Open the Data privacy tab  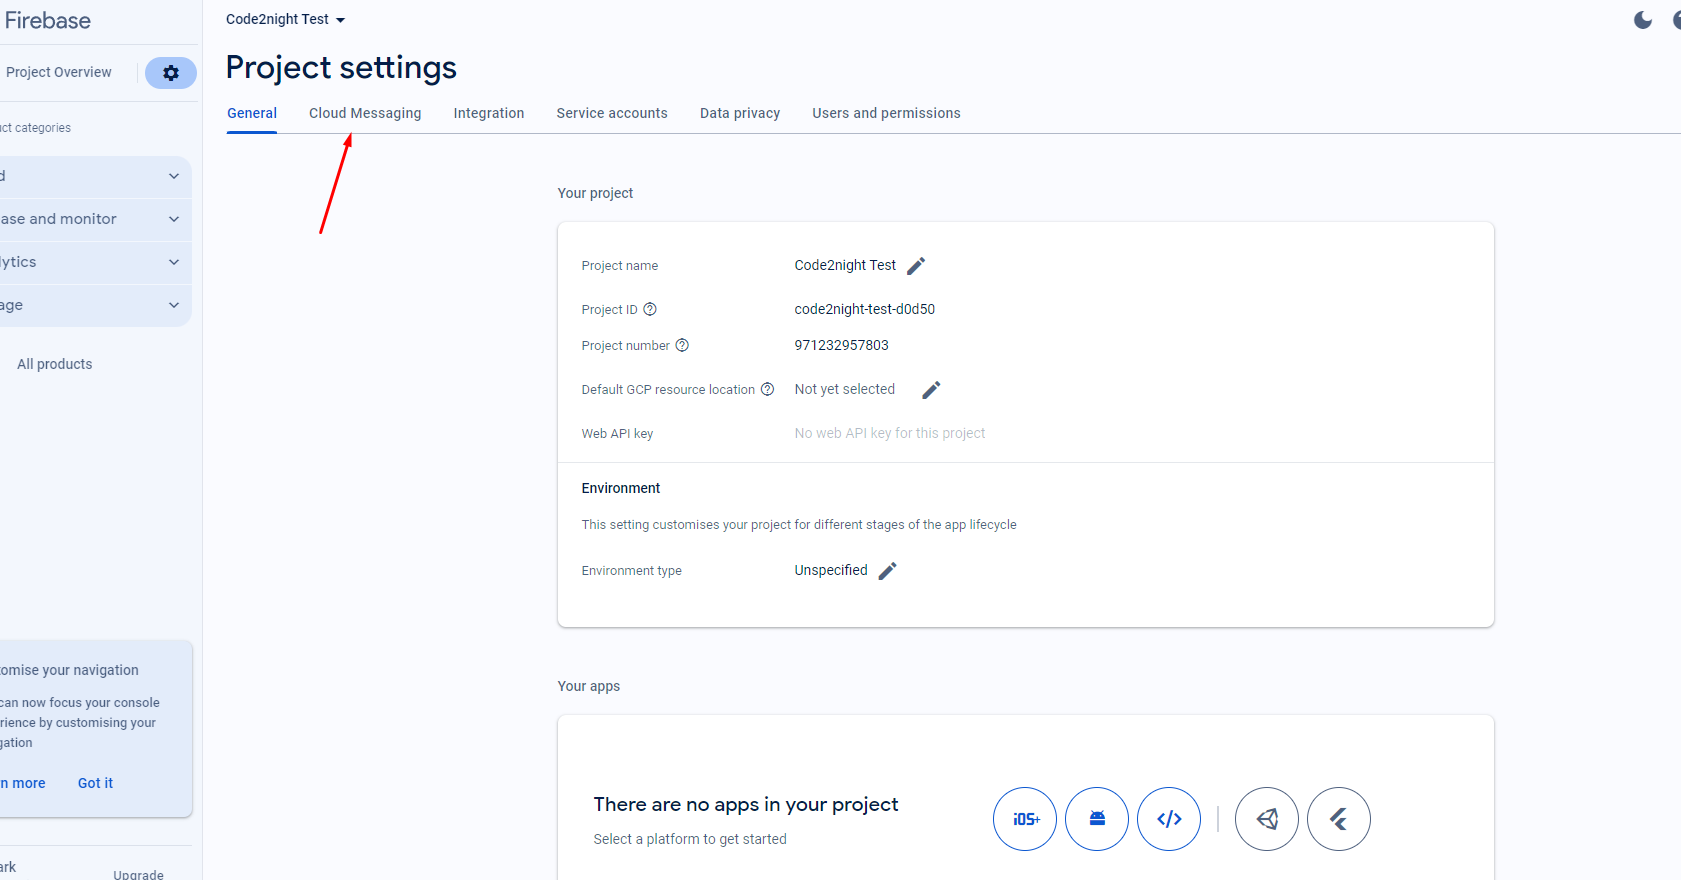pyautogui.click(x=740, y=113)
